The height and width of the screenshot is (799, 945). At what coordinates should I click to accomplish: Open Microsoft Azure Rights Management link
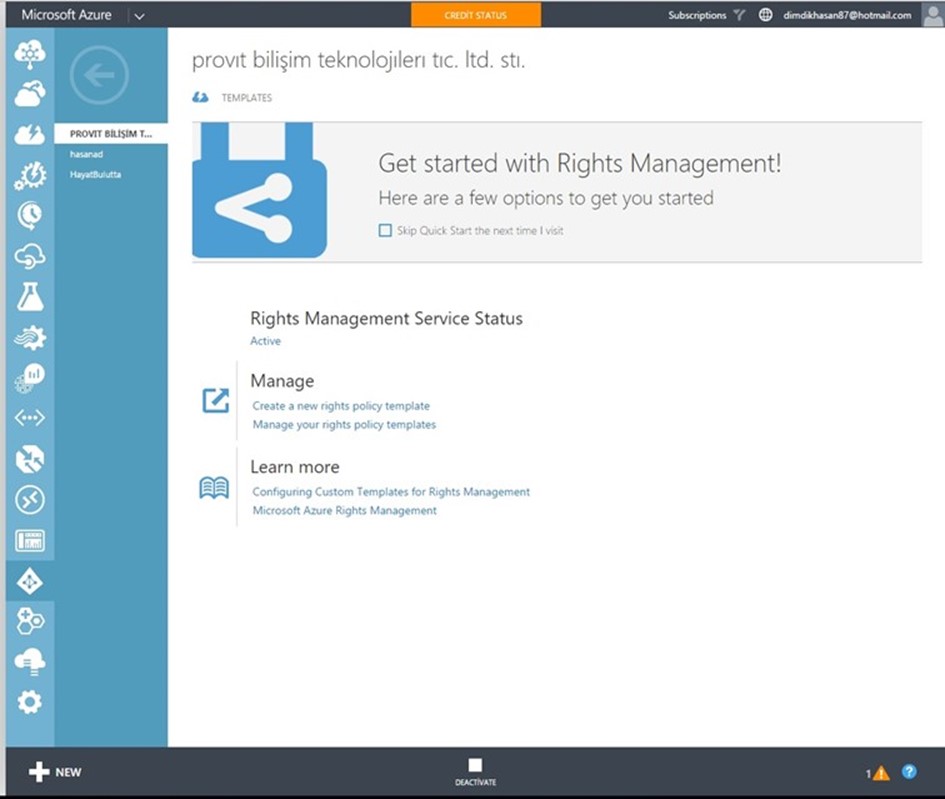pos(345,510)
